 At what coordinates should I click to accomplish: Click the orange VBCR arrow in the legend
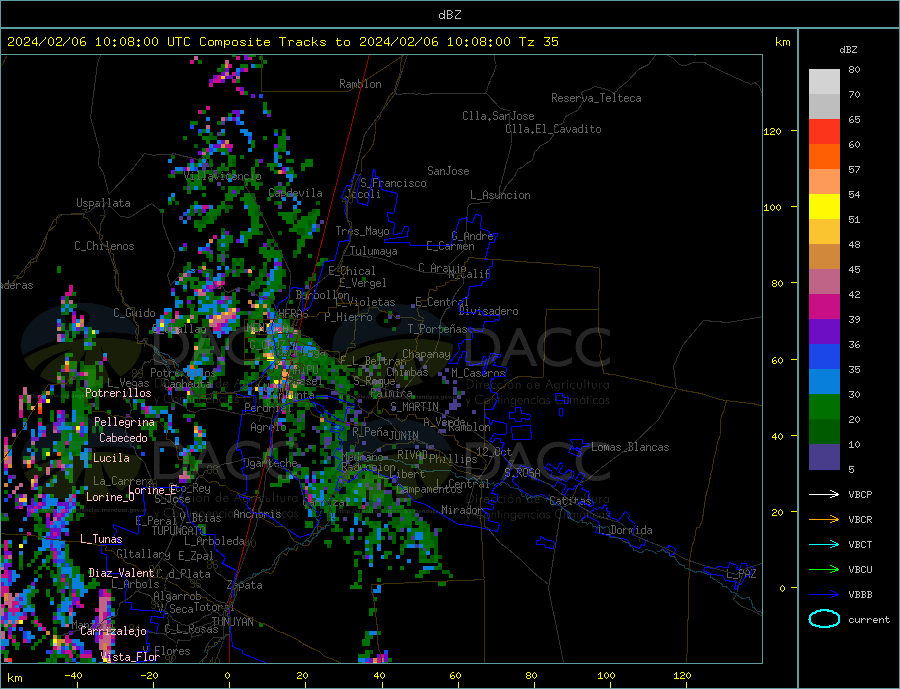click(824, 519)
